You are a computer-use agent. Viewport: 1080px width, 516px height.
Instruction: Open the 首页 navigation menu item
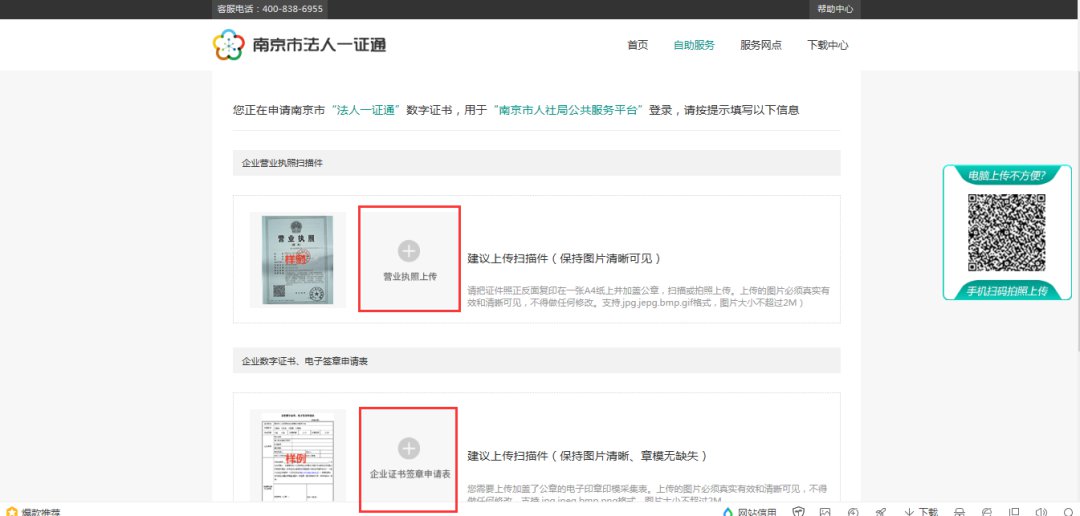(x=637, y=45)
